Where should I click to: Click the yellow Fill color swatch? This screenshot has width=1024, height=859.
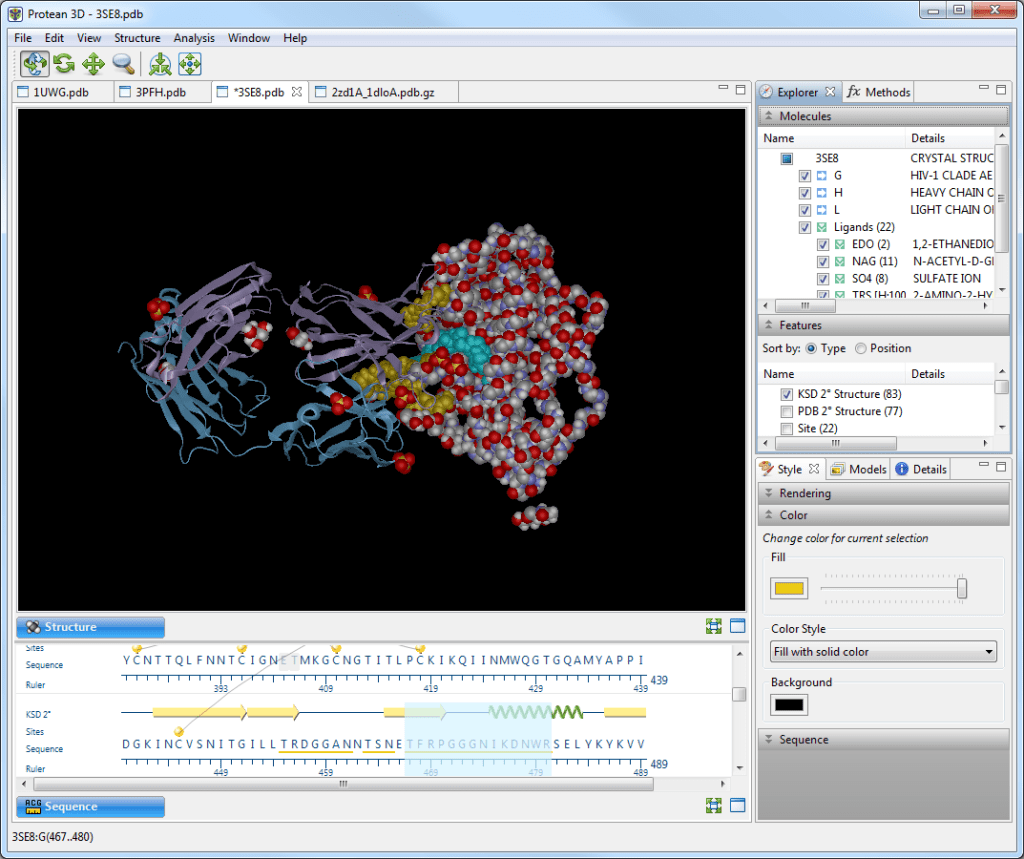(x=789, y=588)
